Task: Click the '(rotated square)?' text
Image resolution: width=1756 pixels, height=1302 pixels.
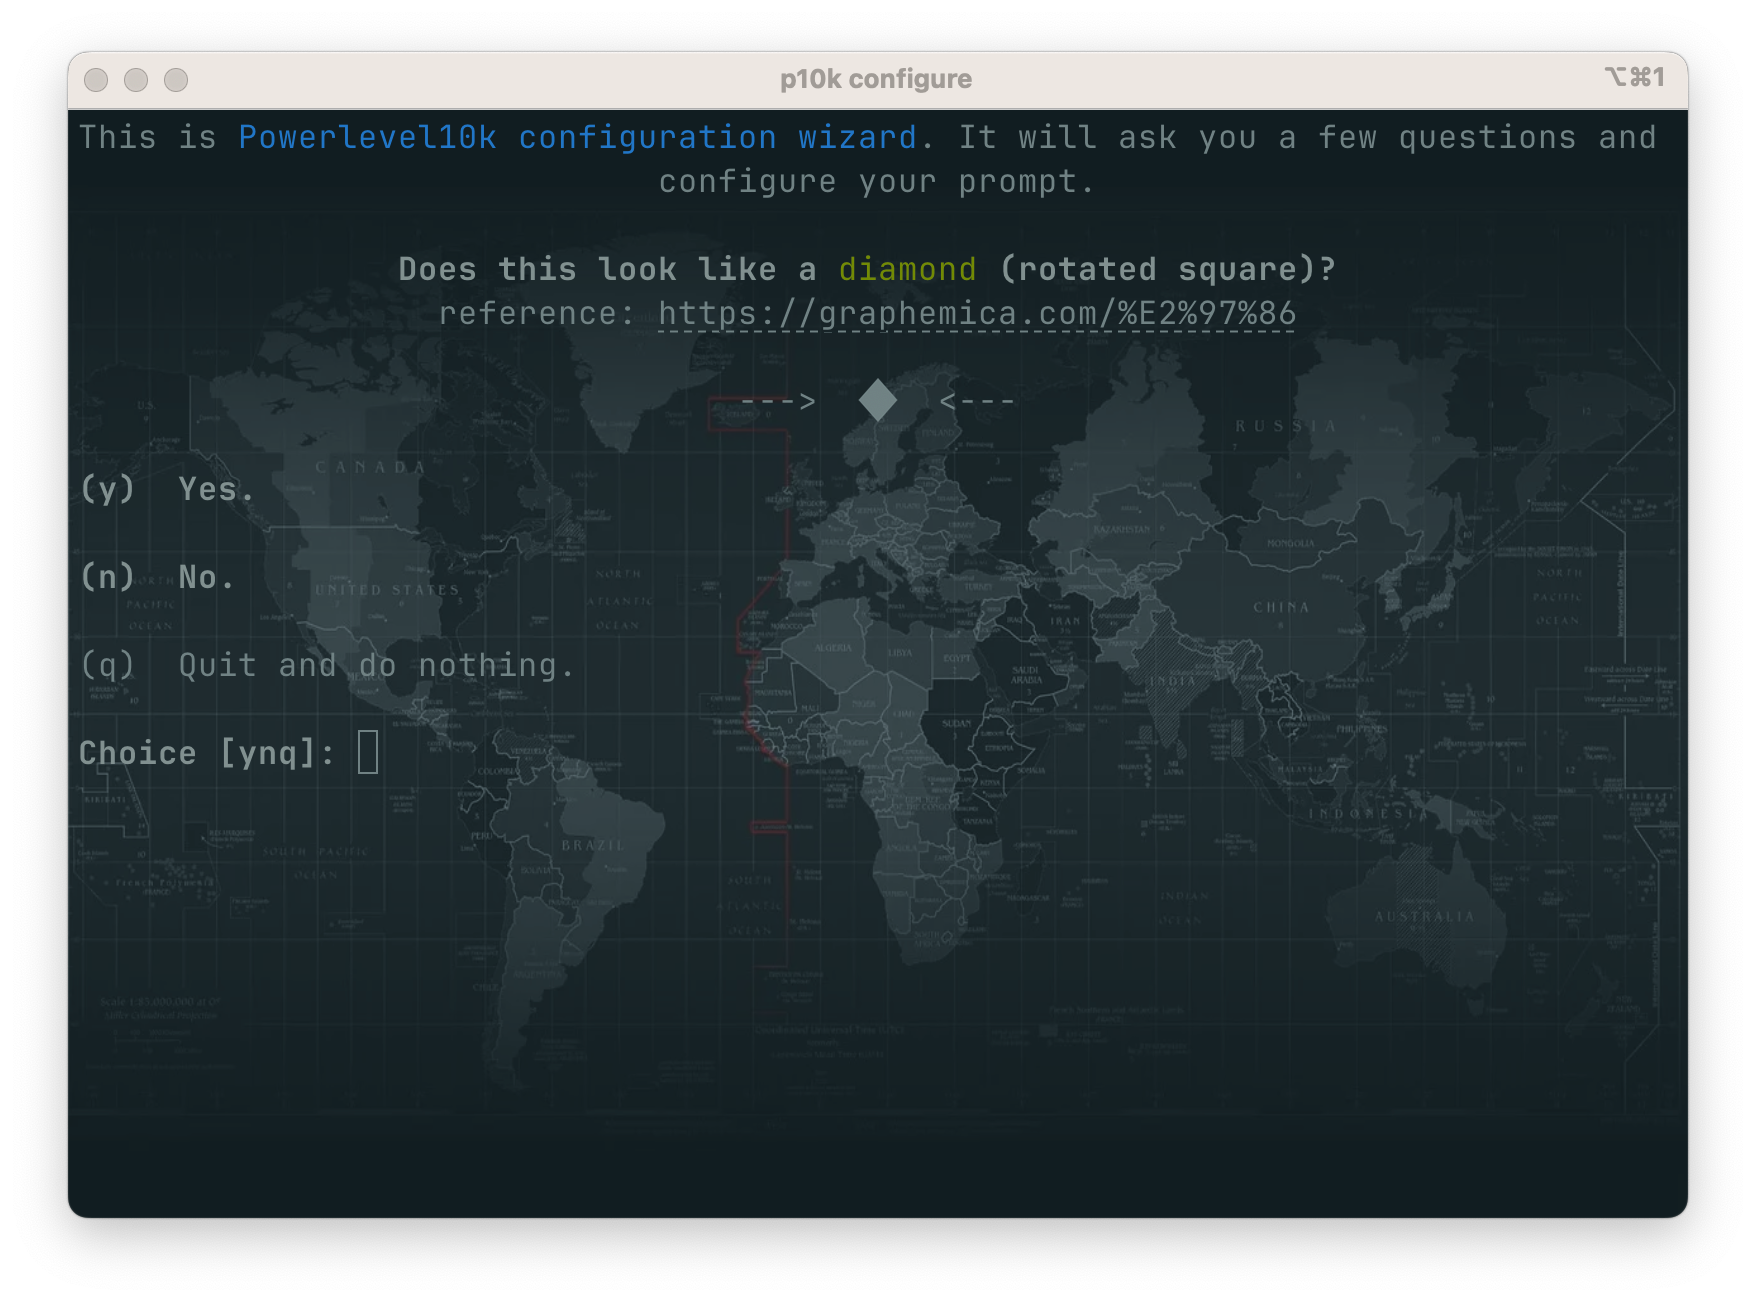Action: (1167, 269)
